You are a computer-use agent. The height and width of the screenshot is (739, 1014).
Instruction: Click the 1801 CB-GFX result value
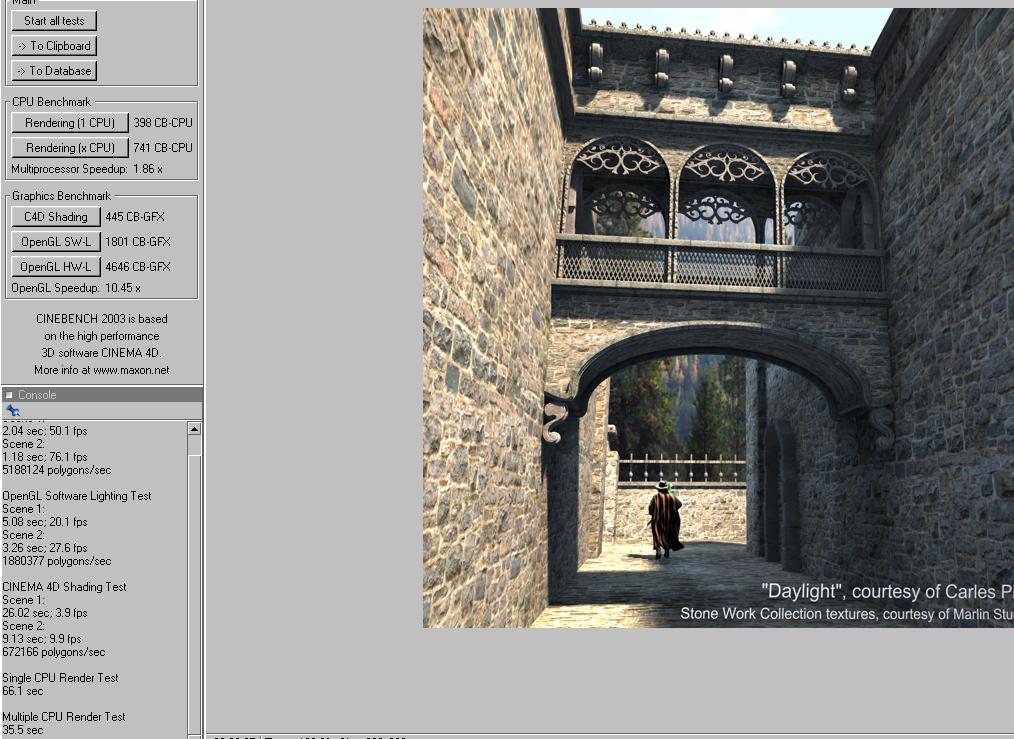(x=138, y=242)
